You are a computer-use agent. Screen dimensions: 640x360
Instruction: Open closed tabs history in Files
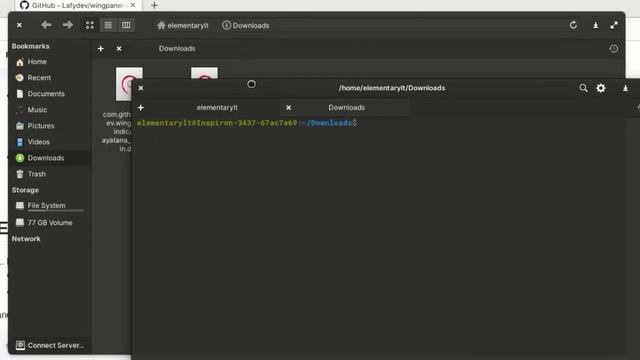(613, 49)
